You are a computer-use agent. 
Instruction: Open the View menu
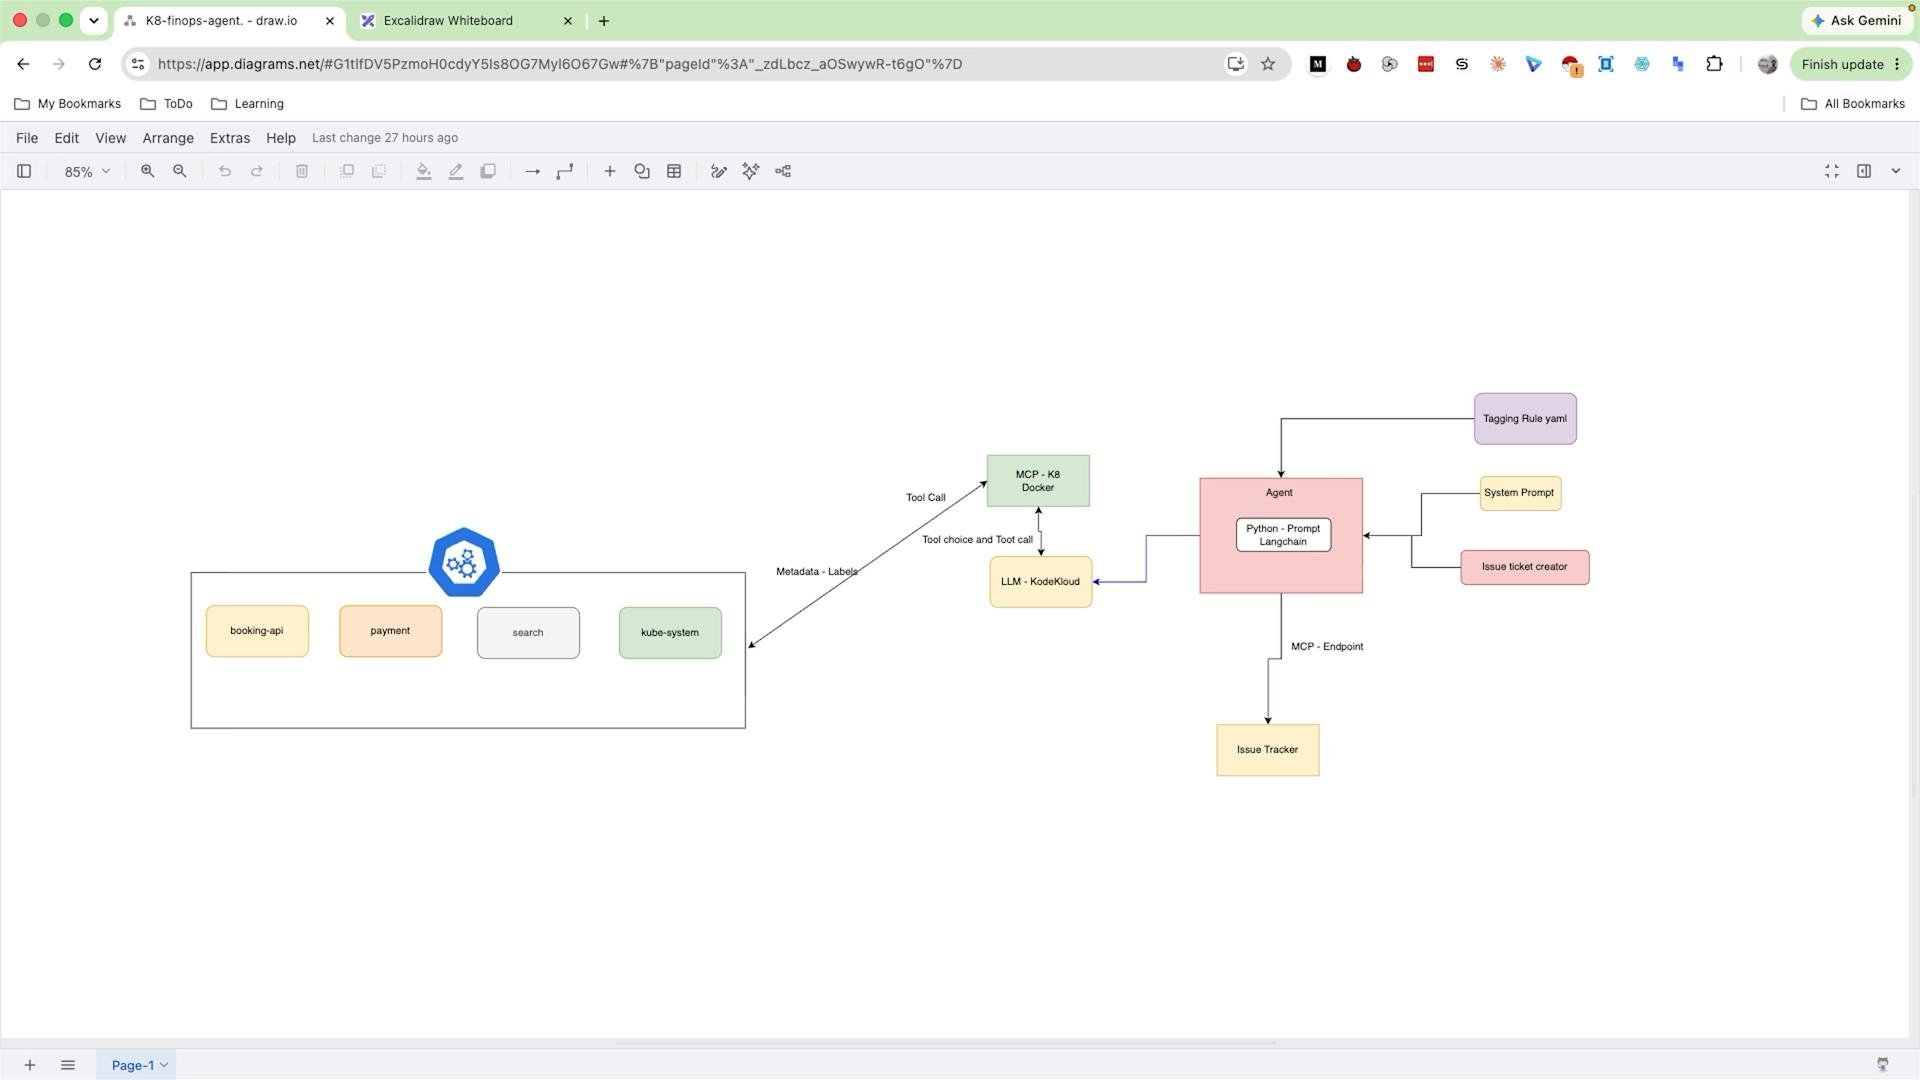(x=110, y=138)
